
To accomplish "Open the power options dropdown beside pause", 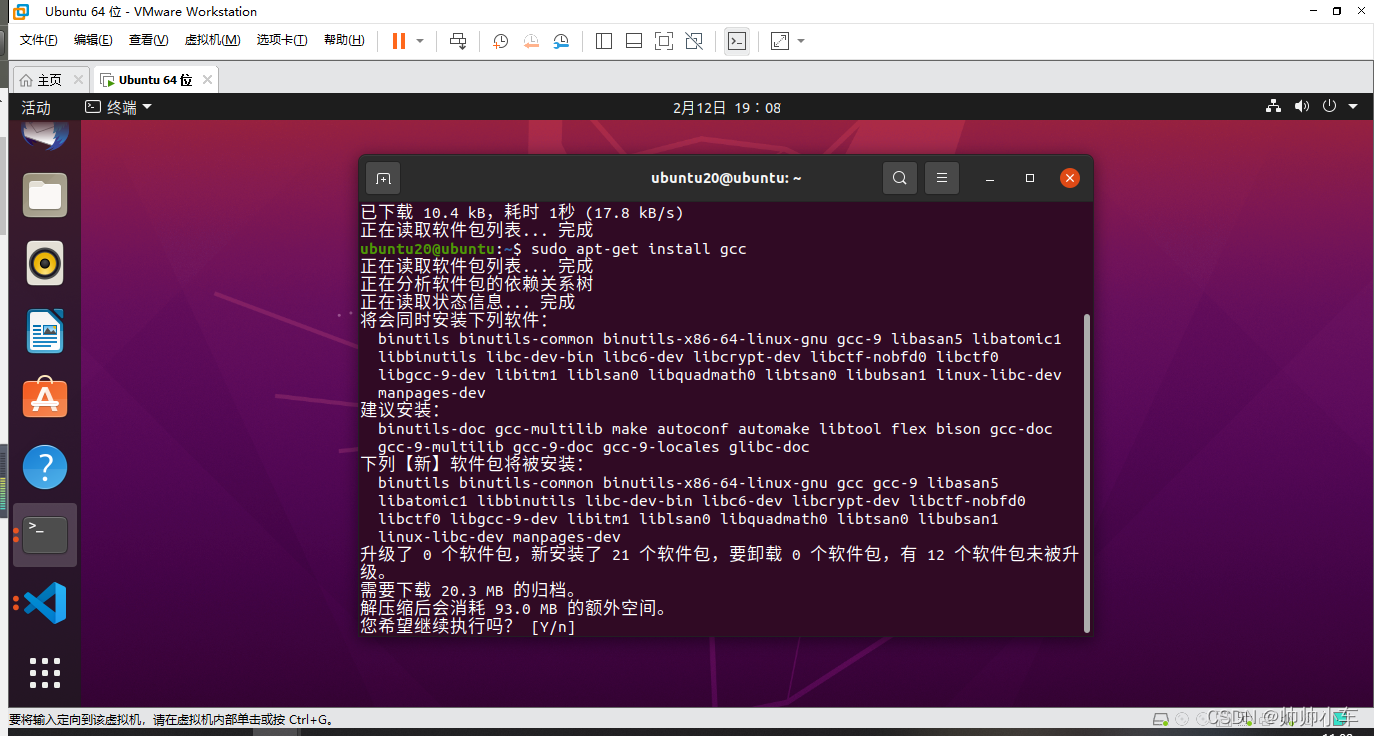I will coord(420,41).
